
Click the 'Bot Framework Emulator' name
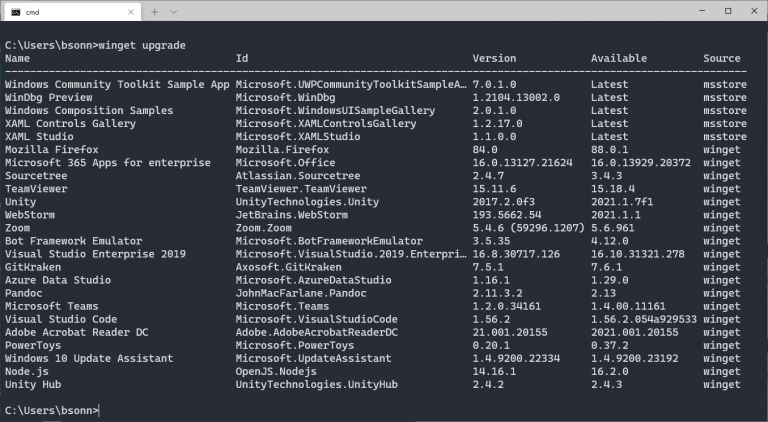tap(73, 241)
